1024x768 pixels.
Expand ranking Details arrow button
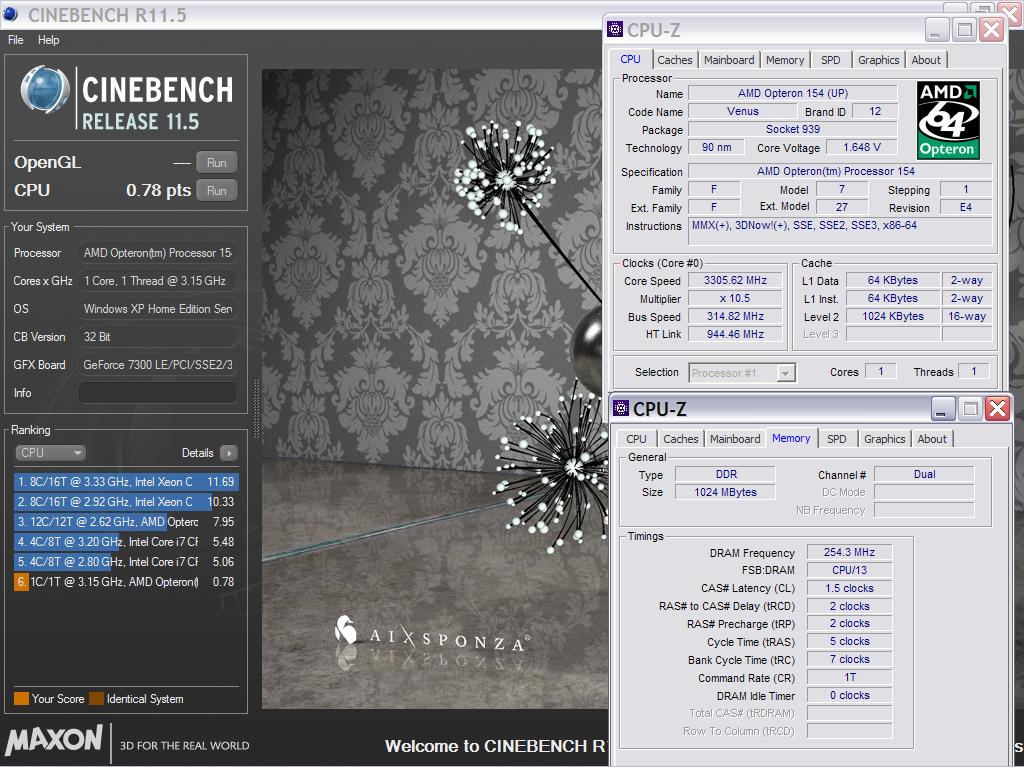[x=229, y=453]
